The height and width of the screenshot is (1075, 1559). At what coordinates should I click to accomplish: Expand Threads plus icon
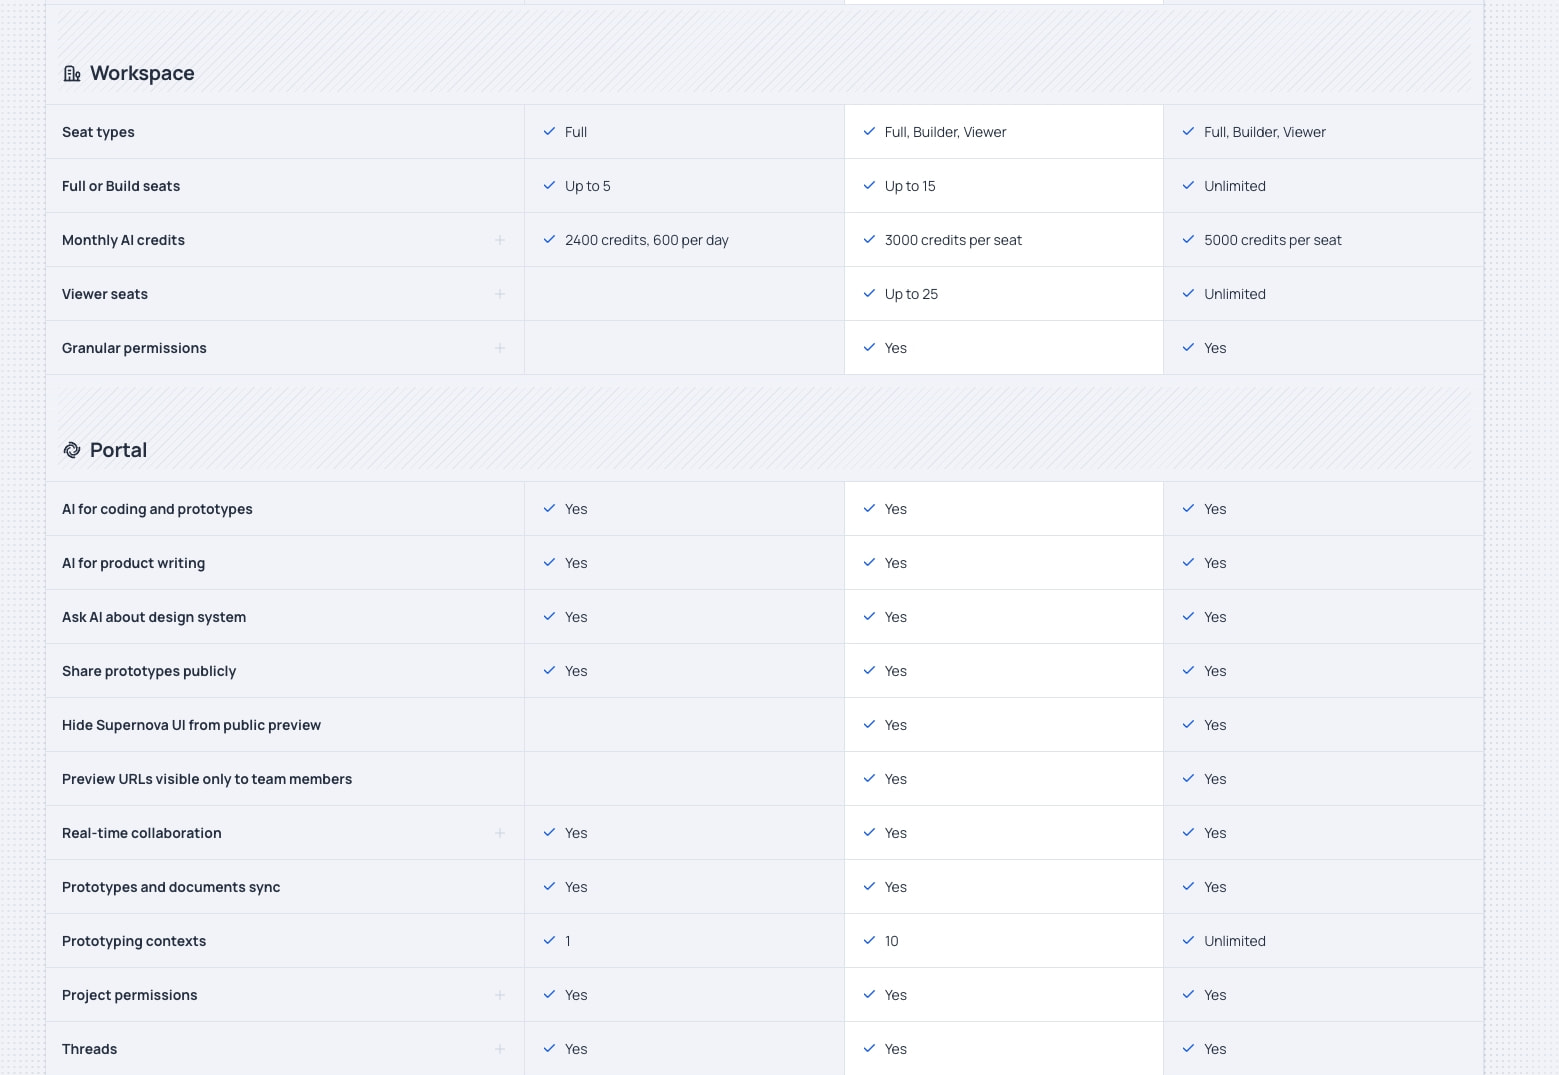(x=500, y=1049)
